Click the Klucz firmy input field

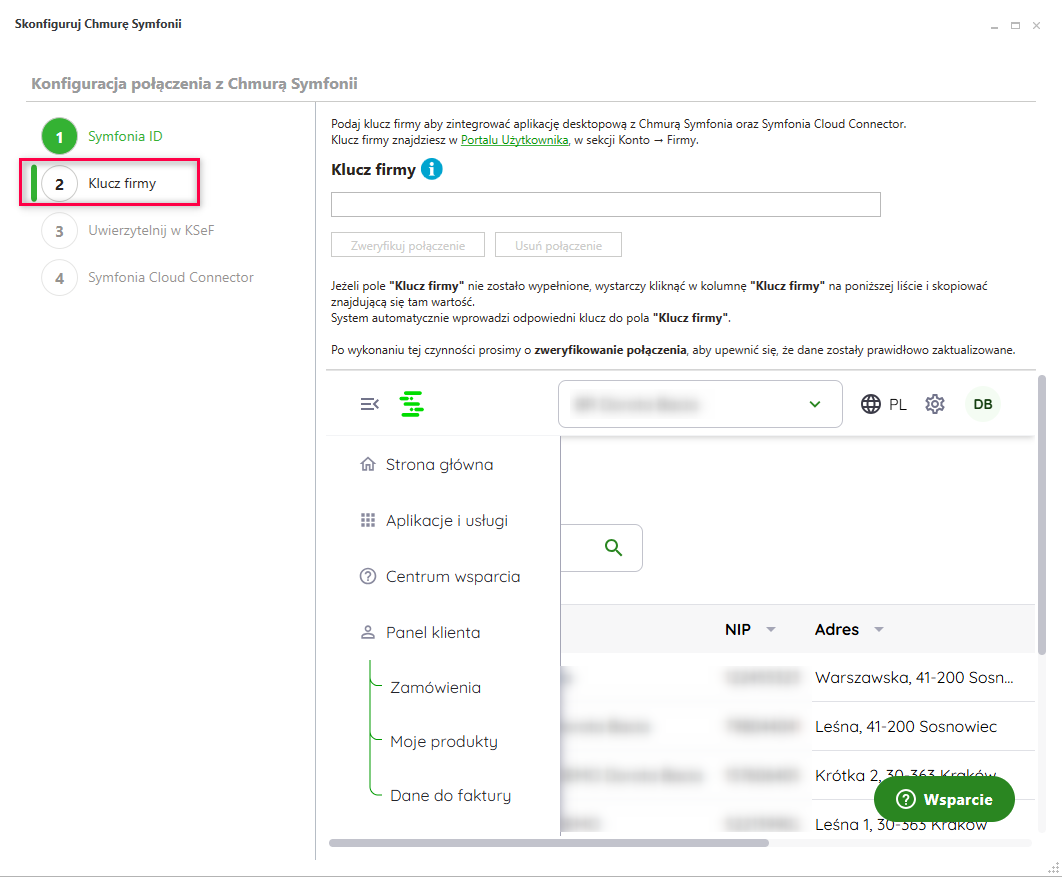tap(605, 205)
